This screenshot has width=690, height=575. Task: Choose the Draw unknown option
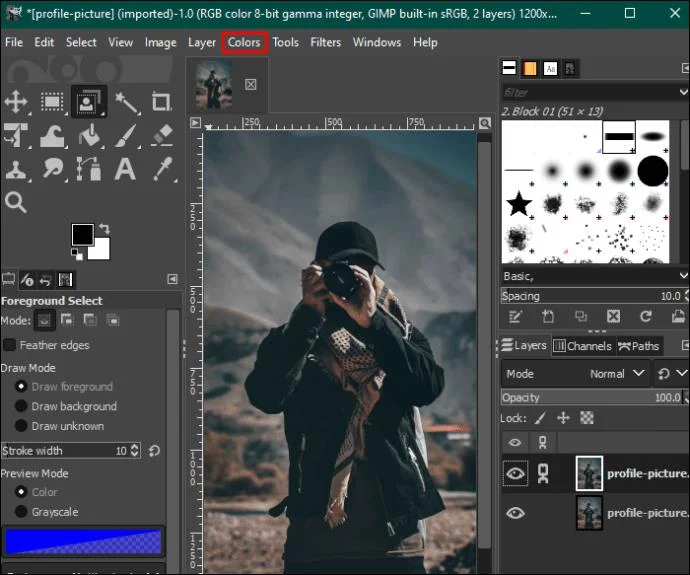(20, 425)
